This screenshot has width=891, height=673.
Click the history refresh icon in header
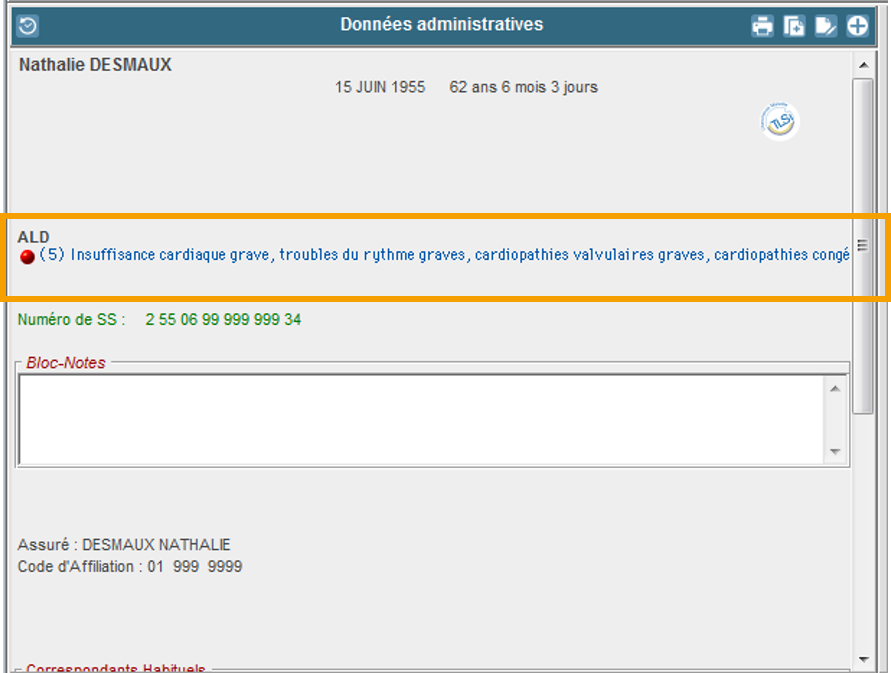[28, 26]
